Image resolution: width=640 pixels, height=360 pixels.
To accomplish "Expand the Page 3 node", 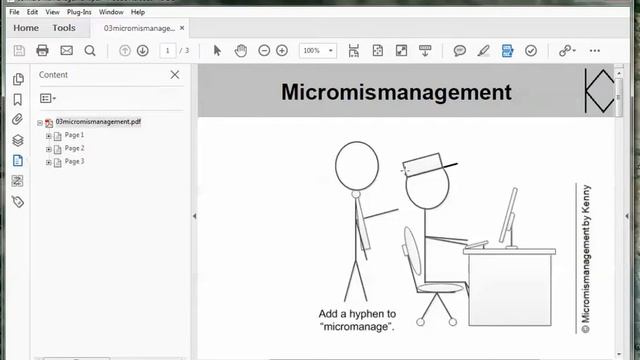I will [x=49, y=162].
